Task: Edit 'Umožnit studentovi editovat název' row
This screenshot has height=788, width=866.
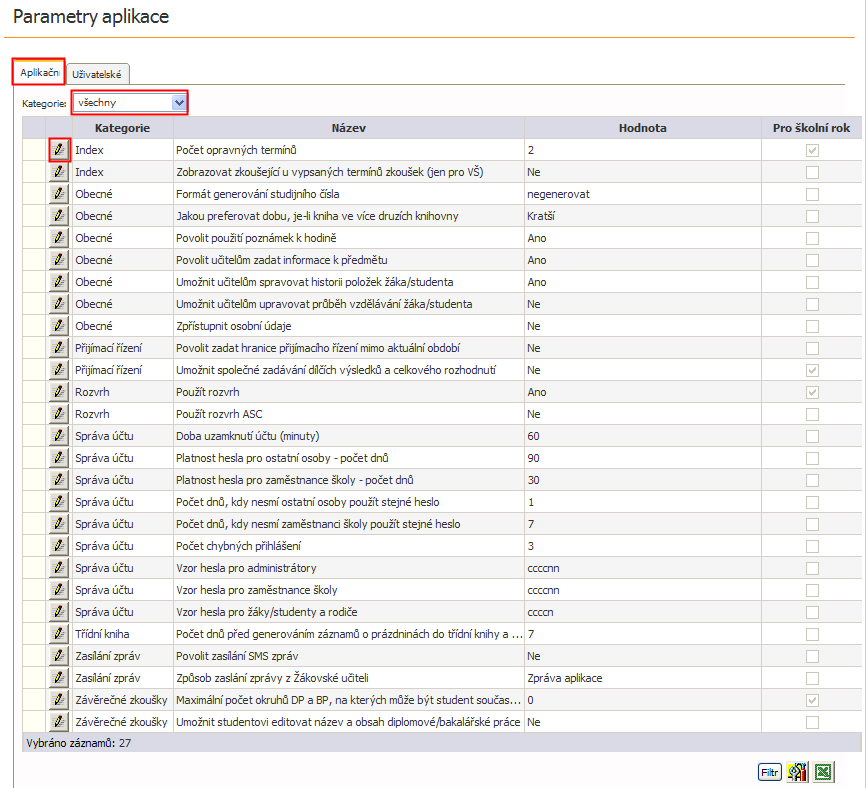Action: pos(59,722)
